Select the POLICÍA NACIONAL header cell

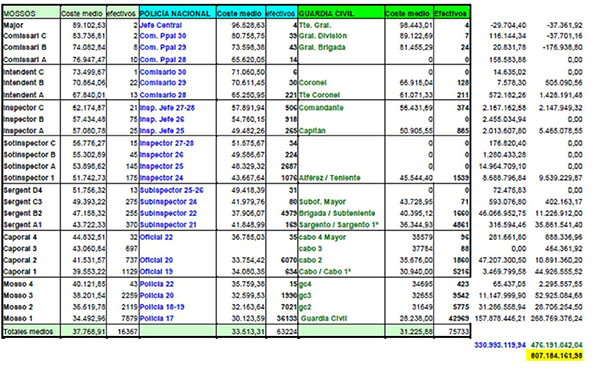(178, 13)
